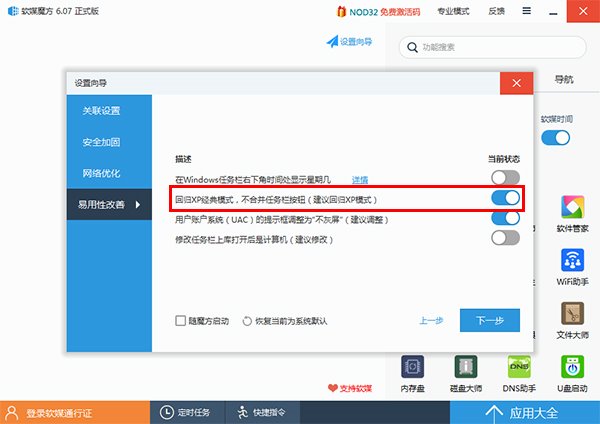This screenshot has width=600, height=424.
Task: Launch 磁盘大师 from the tool grid
Action: (466, 367)
